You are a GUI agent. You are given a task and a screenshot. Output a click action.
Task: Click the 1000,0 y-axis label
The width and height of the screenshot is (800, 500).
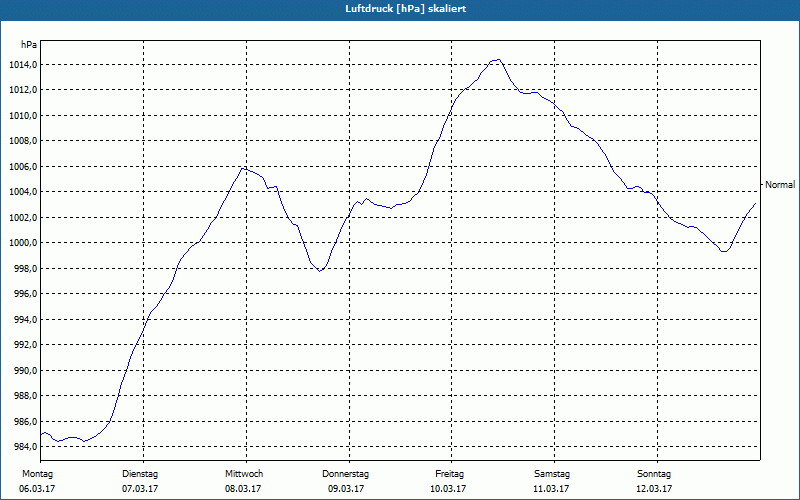(x=23, y=243)
